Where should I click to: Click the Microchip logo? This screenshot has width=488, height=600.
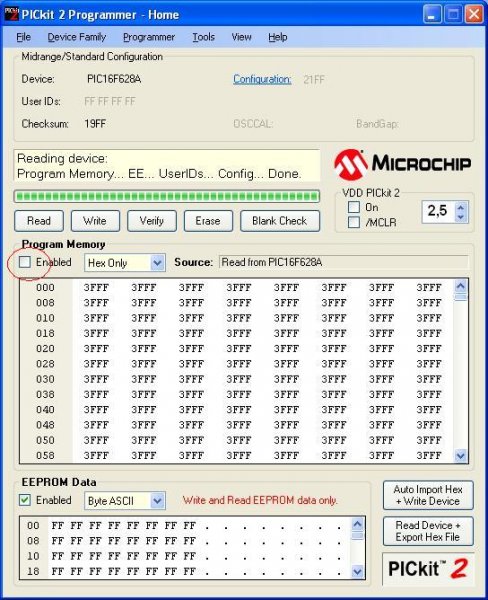pyautogui.click(x=402, y=164)
